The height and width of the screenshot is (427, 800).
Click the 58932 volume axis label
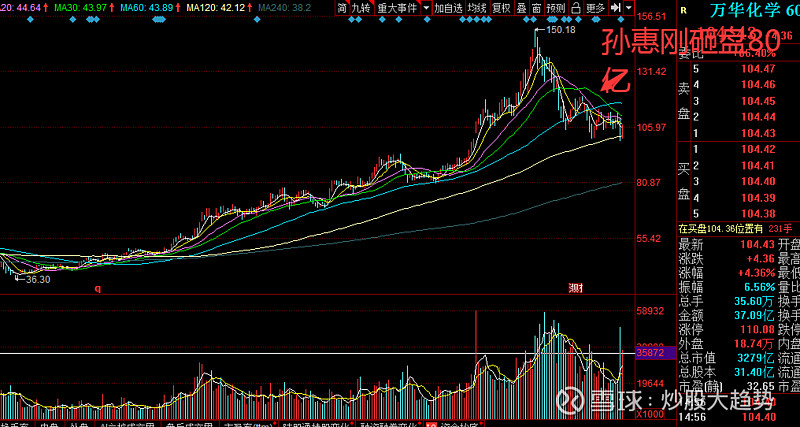tap(652, 311)
